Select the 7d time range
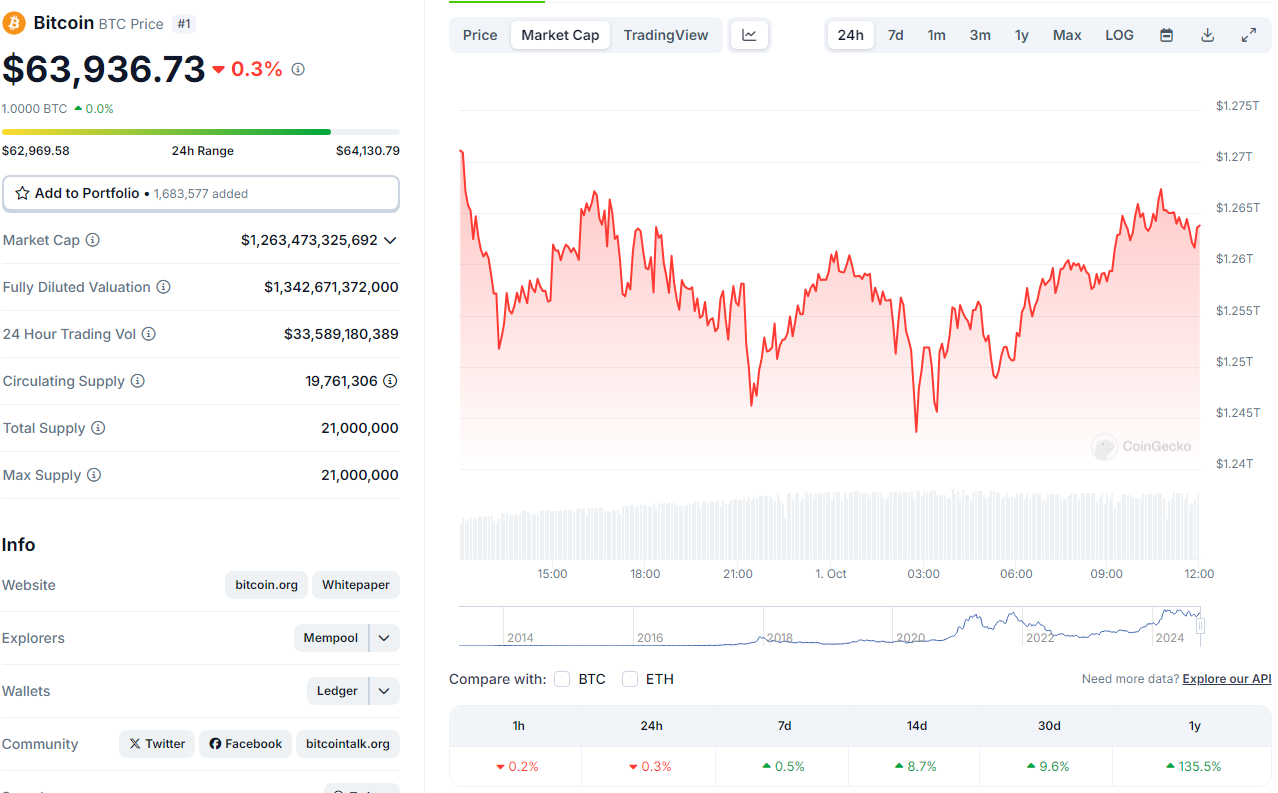The image size is (1278, 793). tap(896, 35)
